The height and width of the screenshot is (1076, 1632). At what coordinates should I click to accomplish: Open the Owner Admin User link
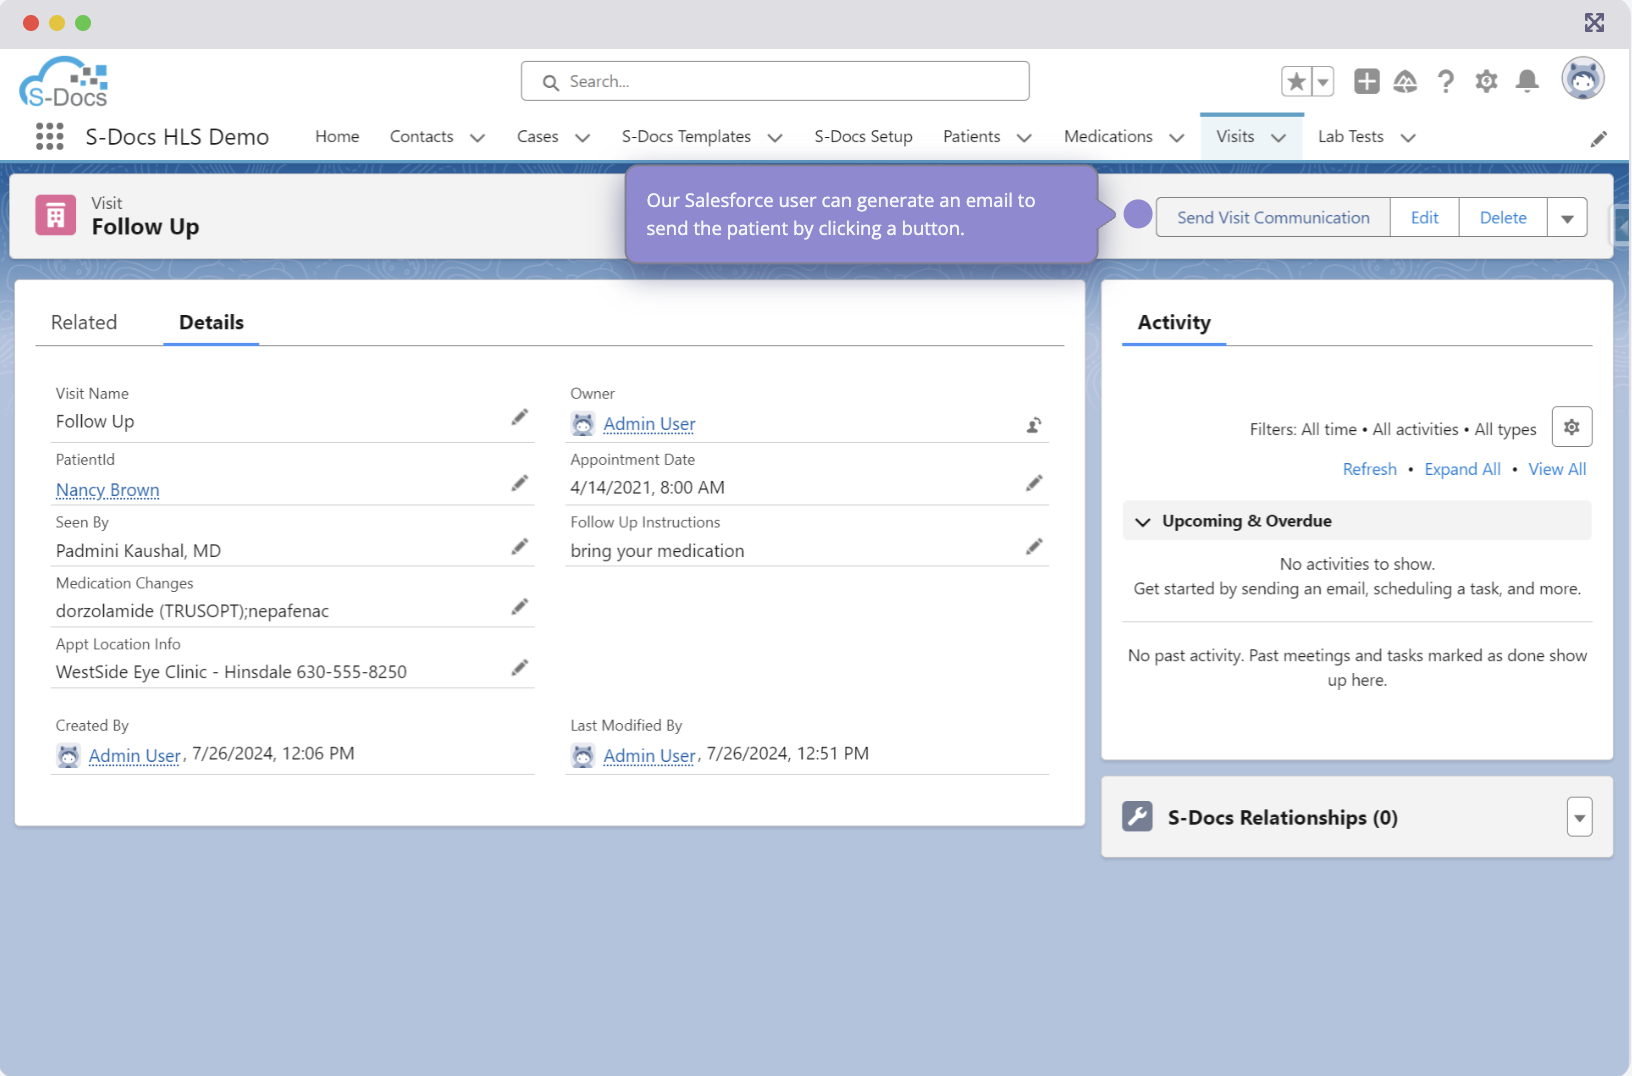pos(649,424)
